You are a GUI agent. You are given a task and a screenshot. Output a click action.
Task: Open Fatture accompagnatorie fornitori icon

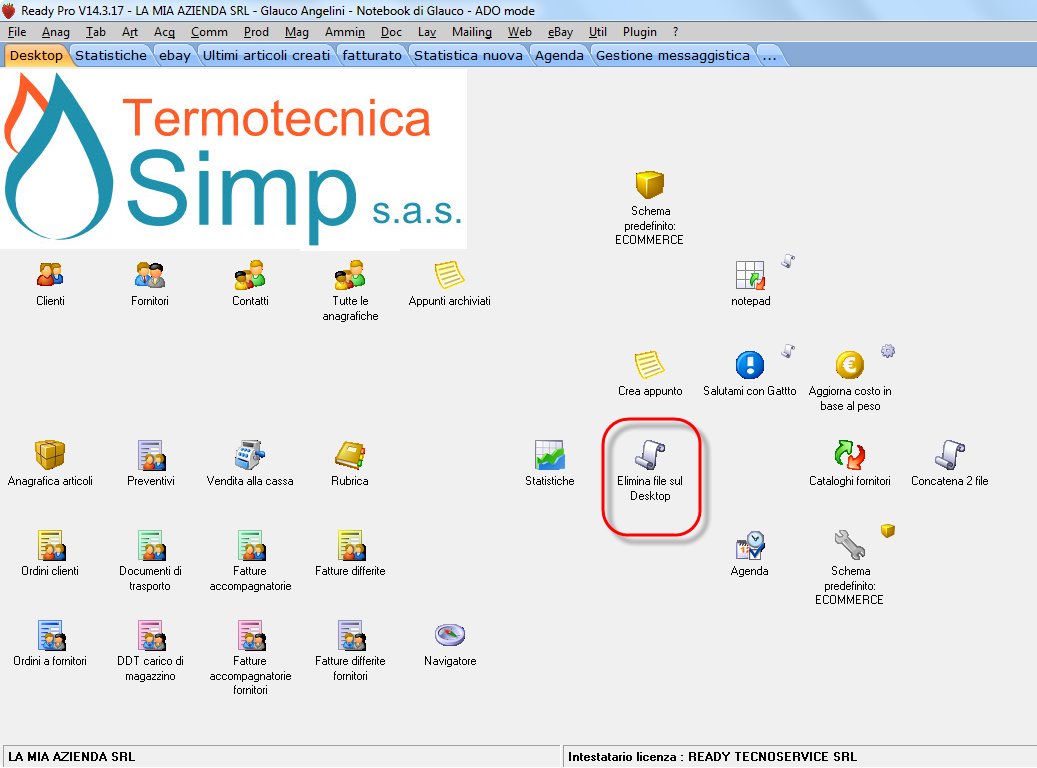[x=251, y=635]
